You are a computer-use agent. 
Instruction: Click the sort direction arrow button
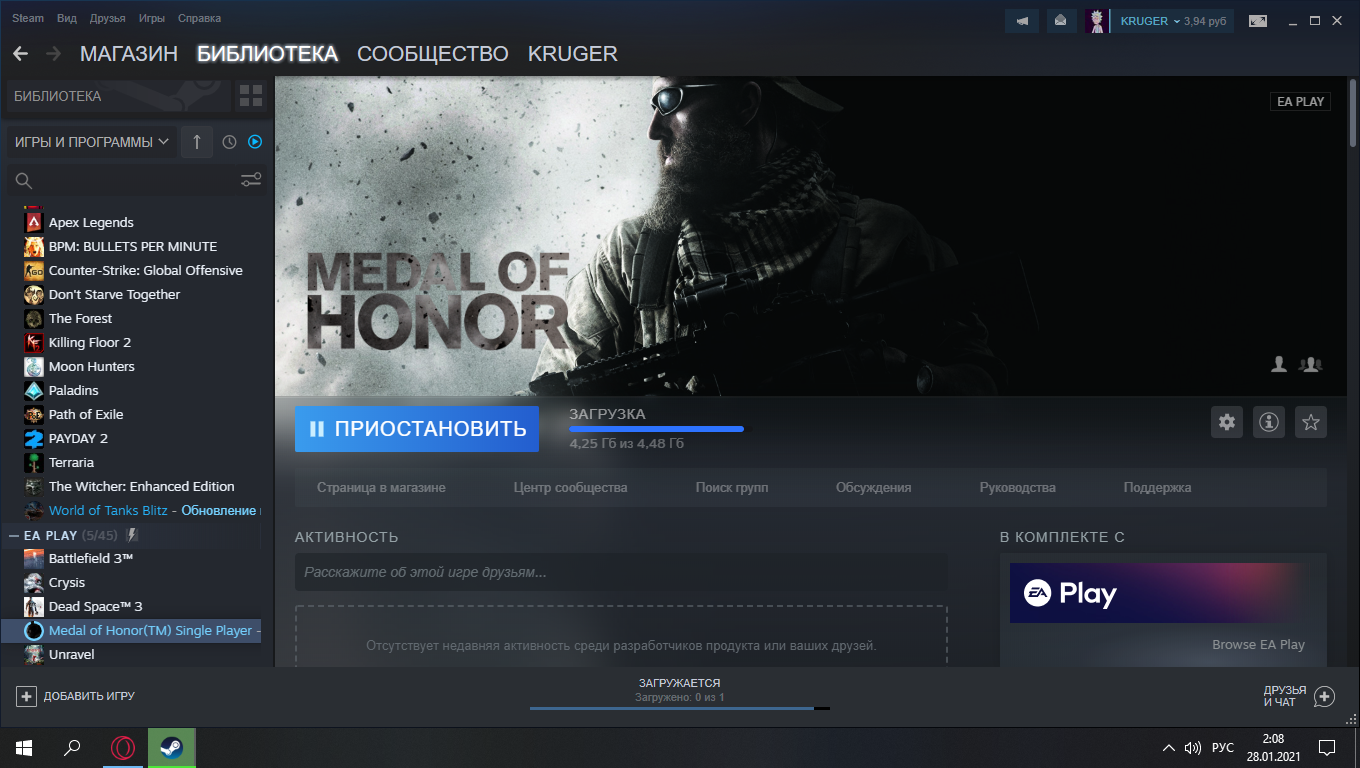[197, 142]
